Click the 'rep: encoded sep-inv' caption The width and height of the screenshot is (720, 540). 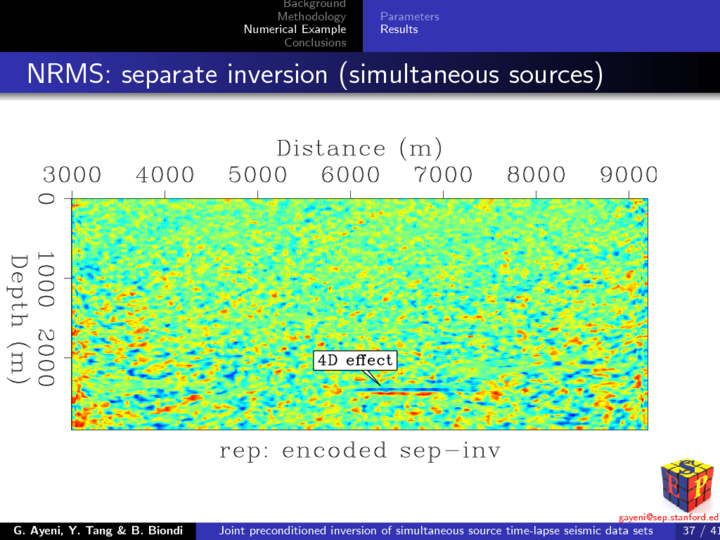(359, 451)
